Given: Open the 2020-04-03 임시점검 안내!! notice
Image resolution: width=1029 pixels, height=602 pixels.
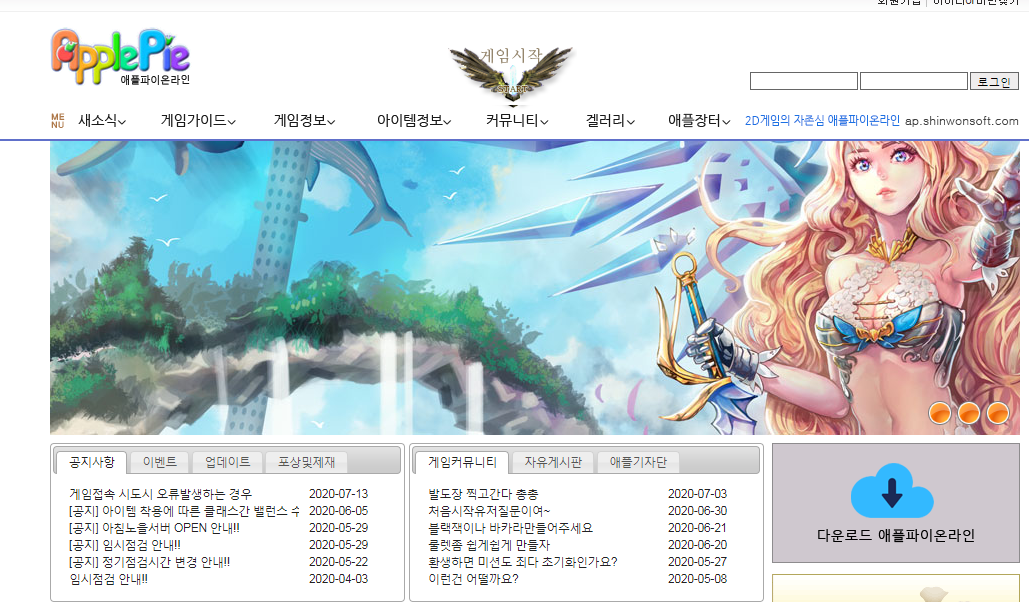Looking at the screenshot, I should tap(108, 579).
